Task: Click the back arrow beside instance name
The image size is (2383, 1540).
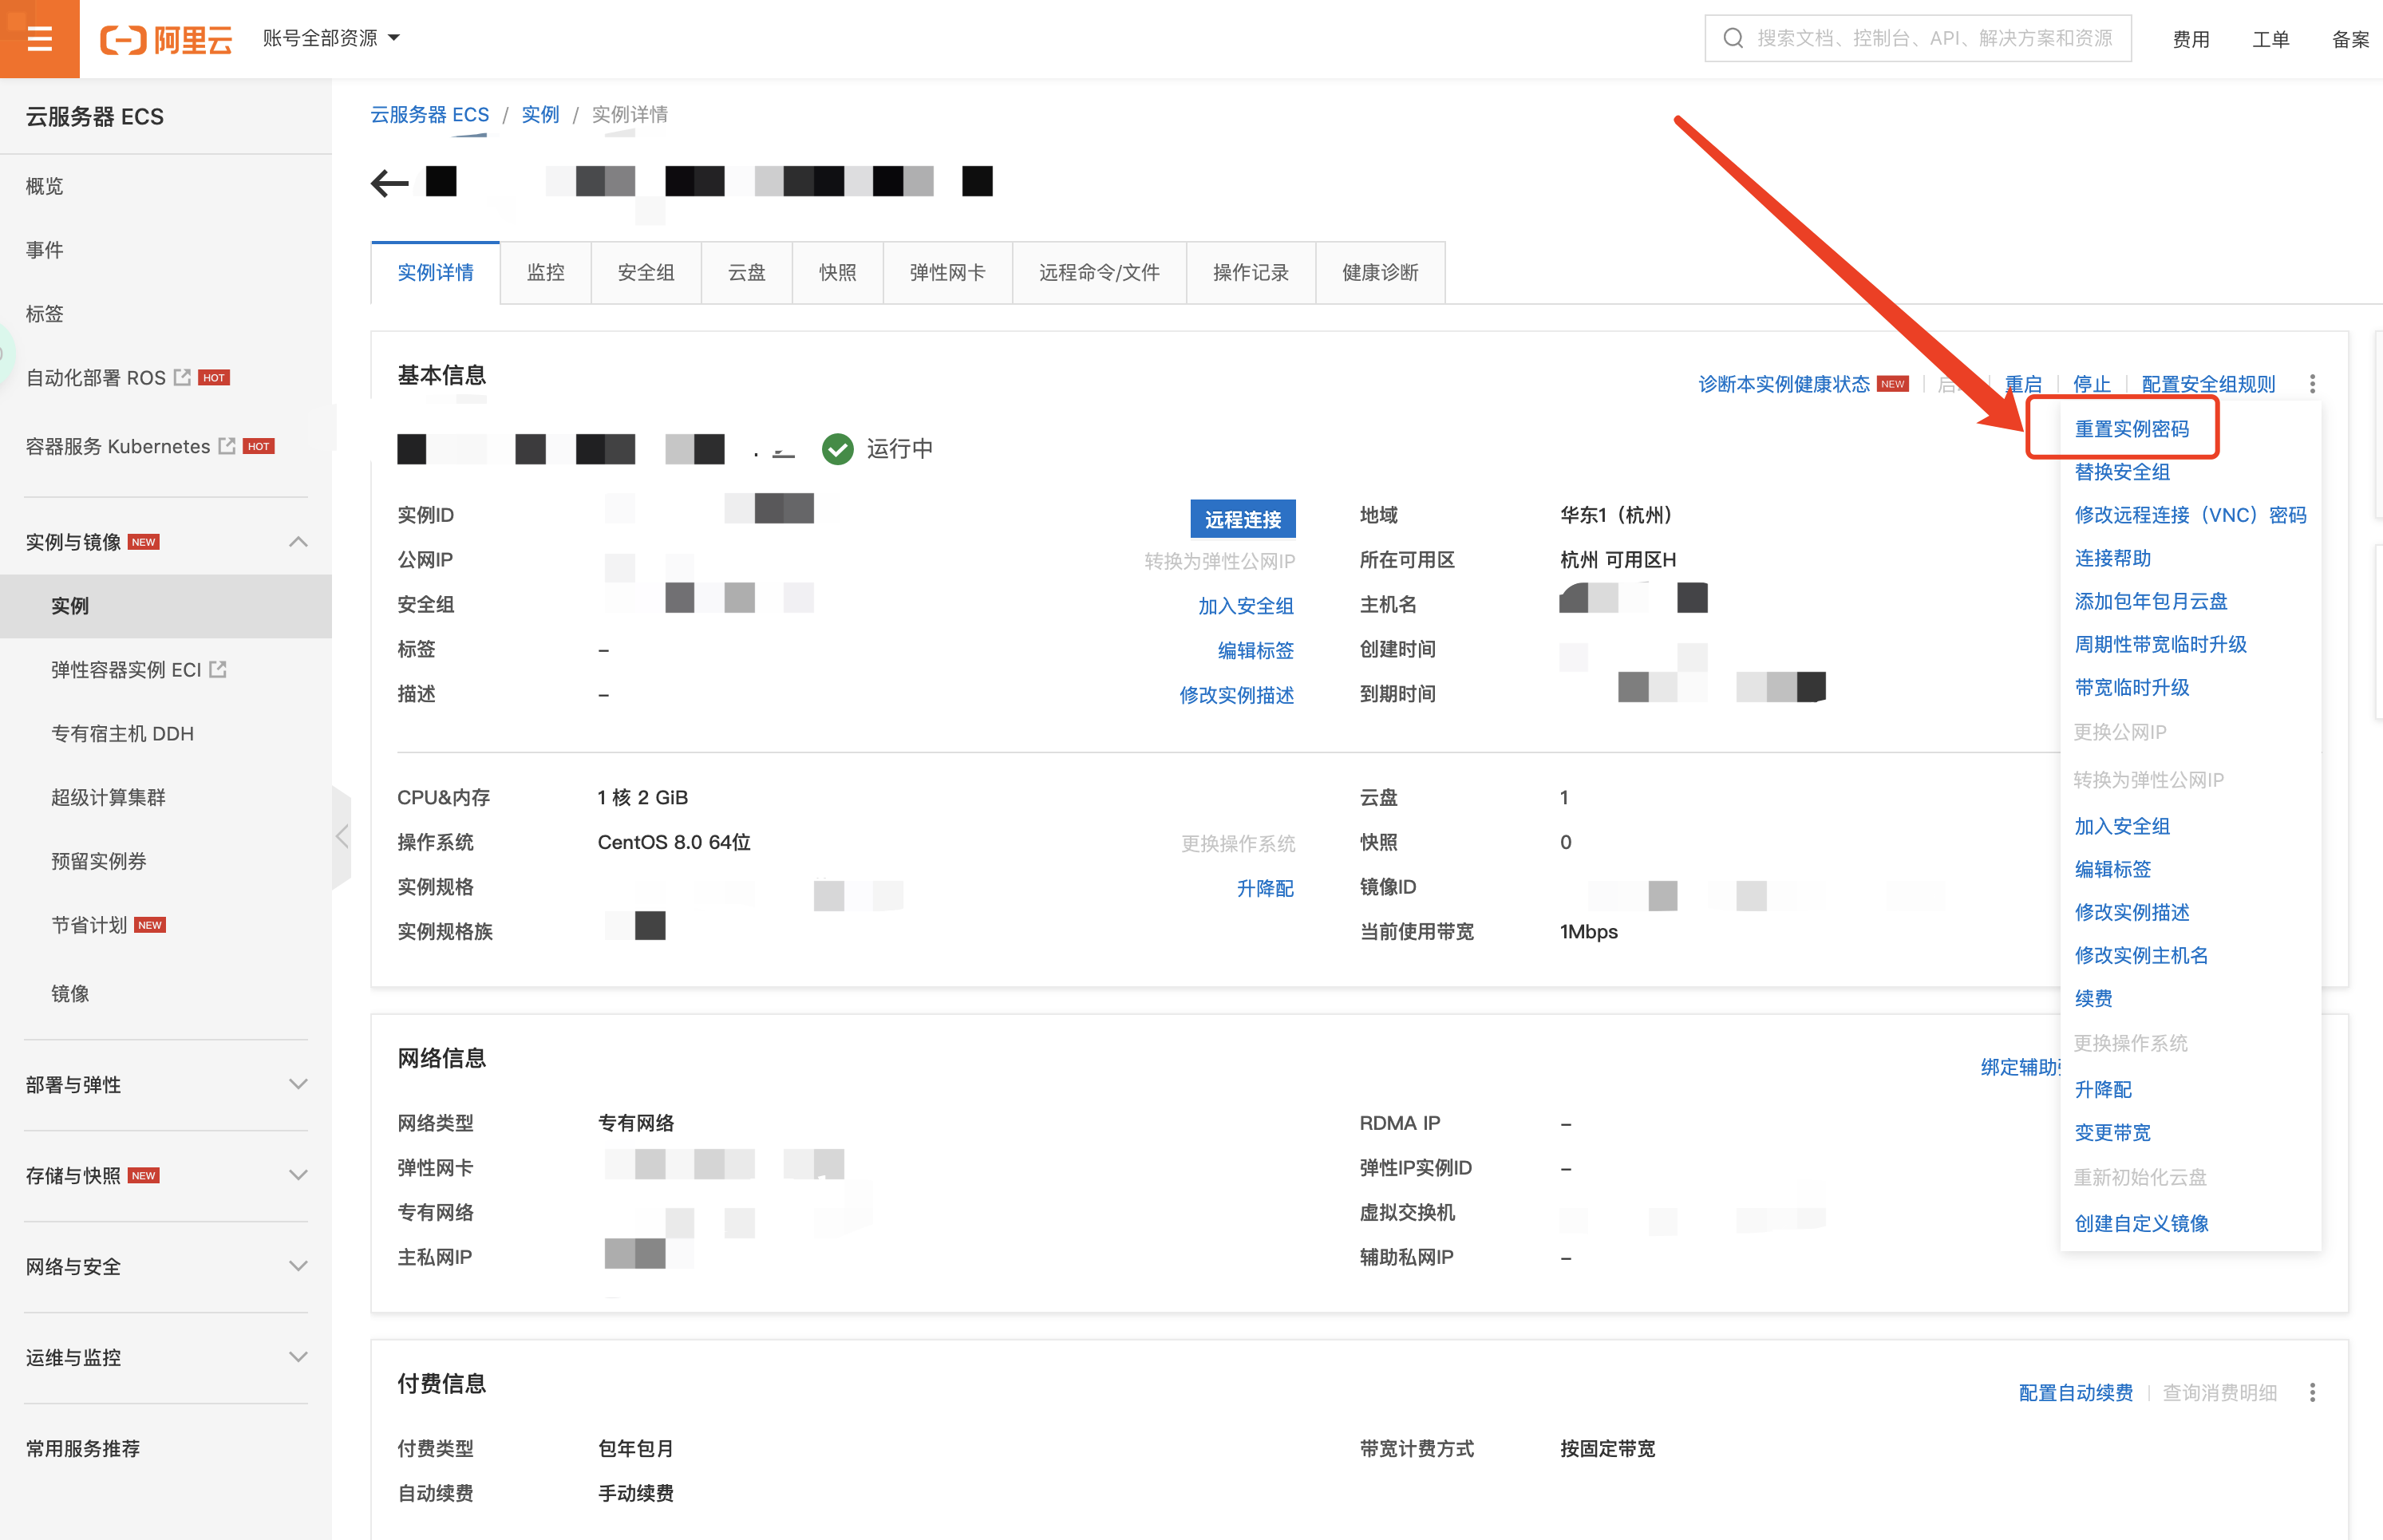Action: coord(389,183)
